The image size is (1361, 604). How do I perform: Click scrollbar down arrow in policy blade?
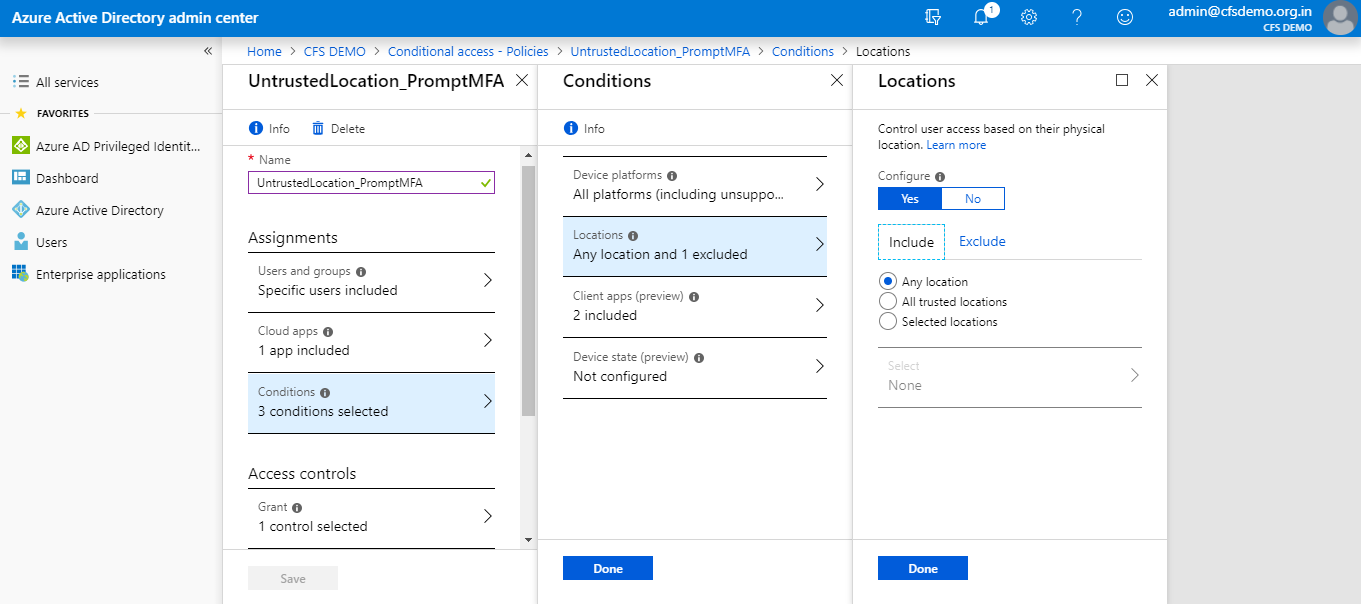[x=529, y=540]
